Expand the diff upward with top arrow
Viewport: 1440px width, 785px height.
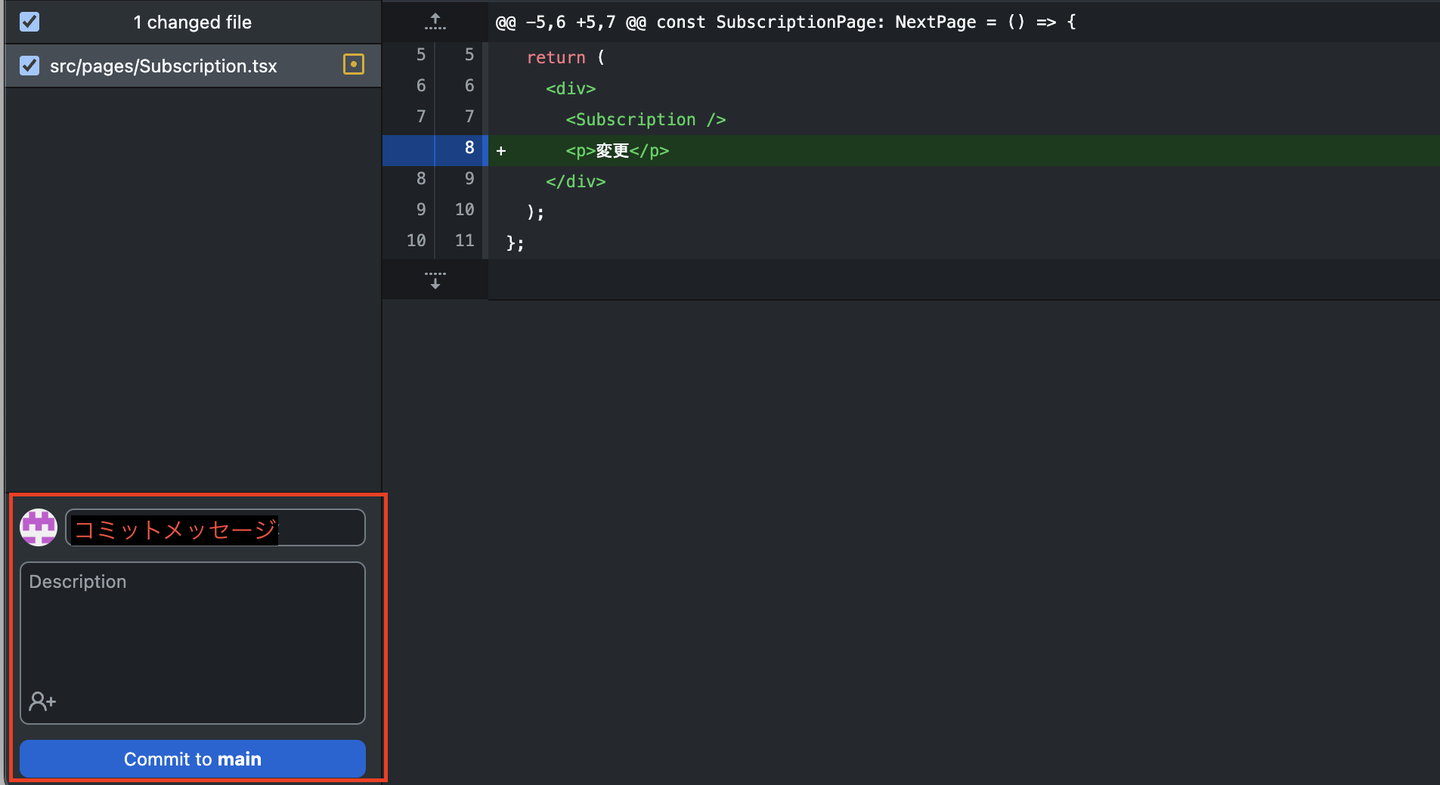click(435, 21)
